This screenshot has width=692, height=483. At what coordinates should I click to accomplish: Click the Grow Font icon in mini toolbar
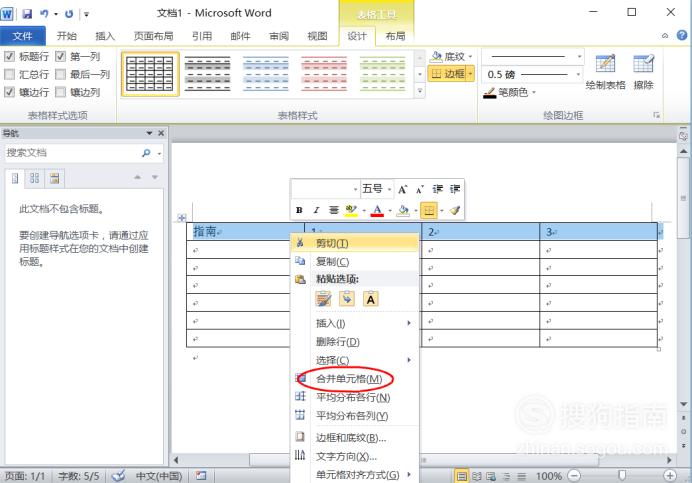coord(402,189)
